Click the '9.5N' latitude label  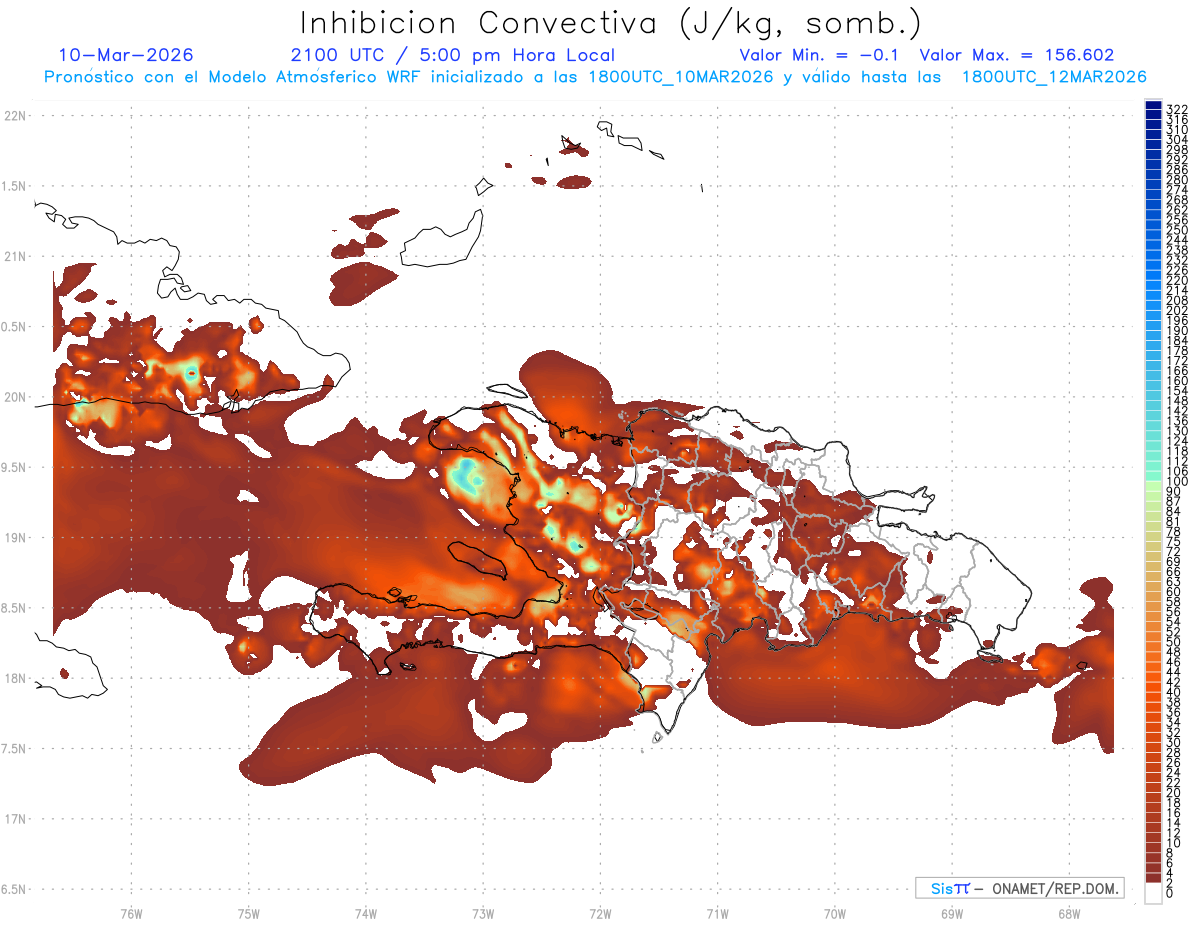pos(15,467)
